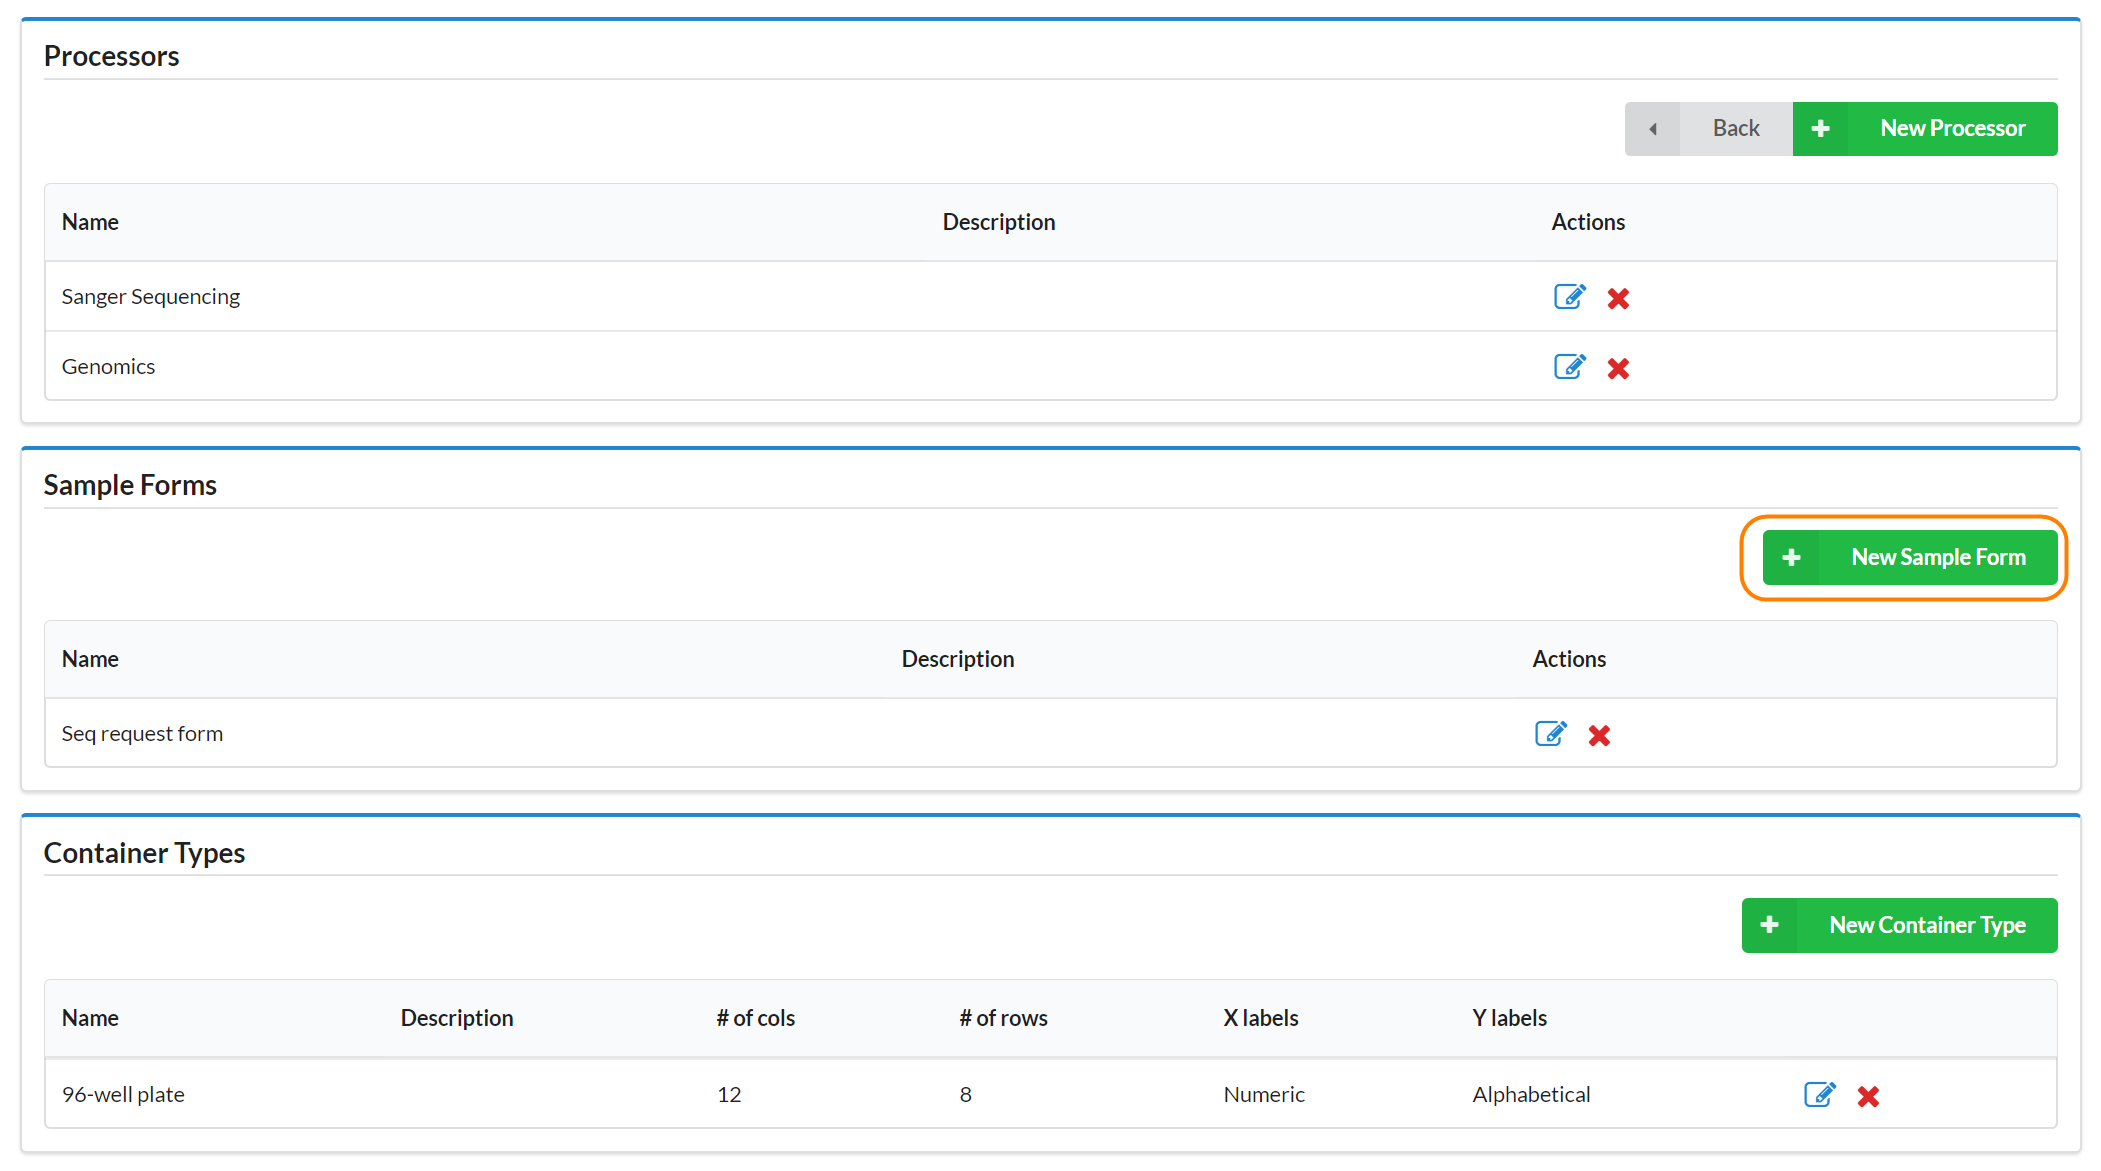Image resolution: width=2101 pixels, height=1171 pixels.
Task: Click the '# of cols' column header
Action: click(x=755, y=1018)
